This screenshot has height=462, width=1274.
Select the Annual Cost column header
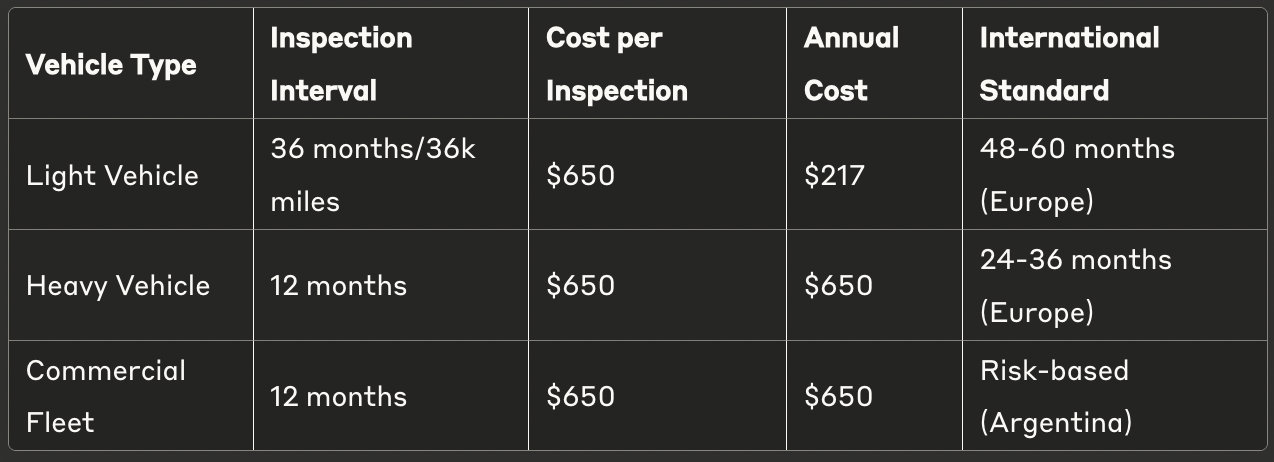[851, 64]
